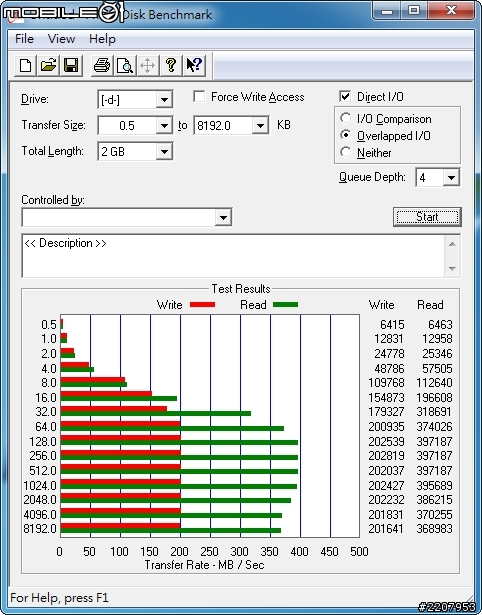Open the Drive dropdown
The image size is (482, 615).
[164, 100]
